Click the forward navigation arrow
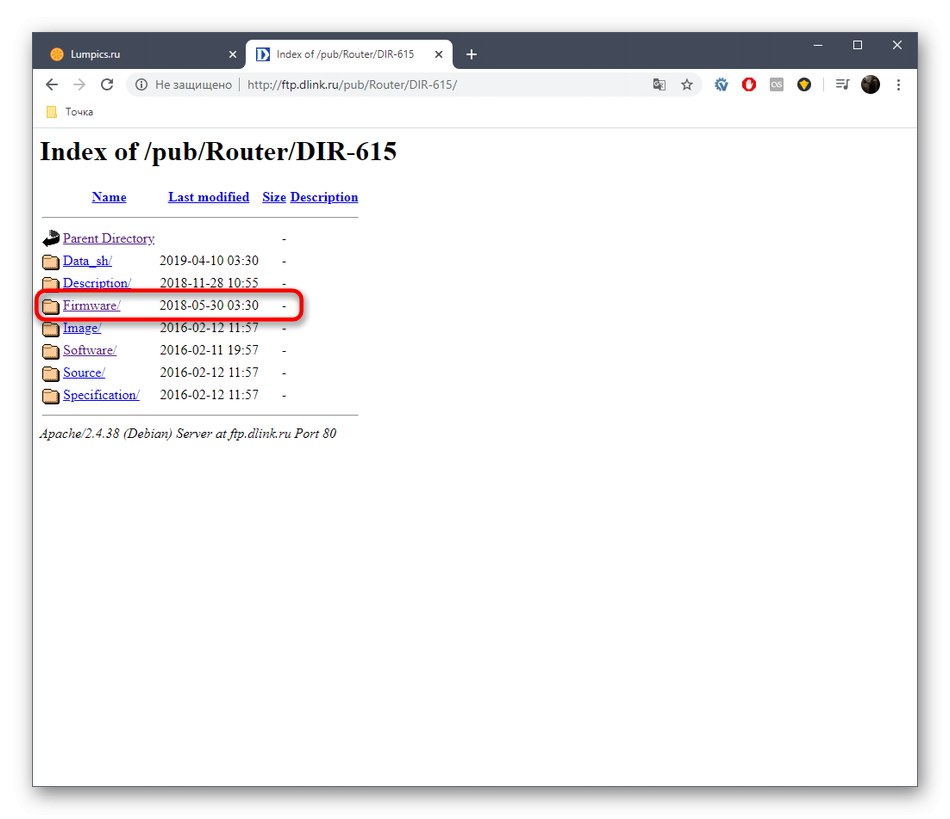 click(79, 85)
